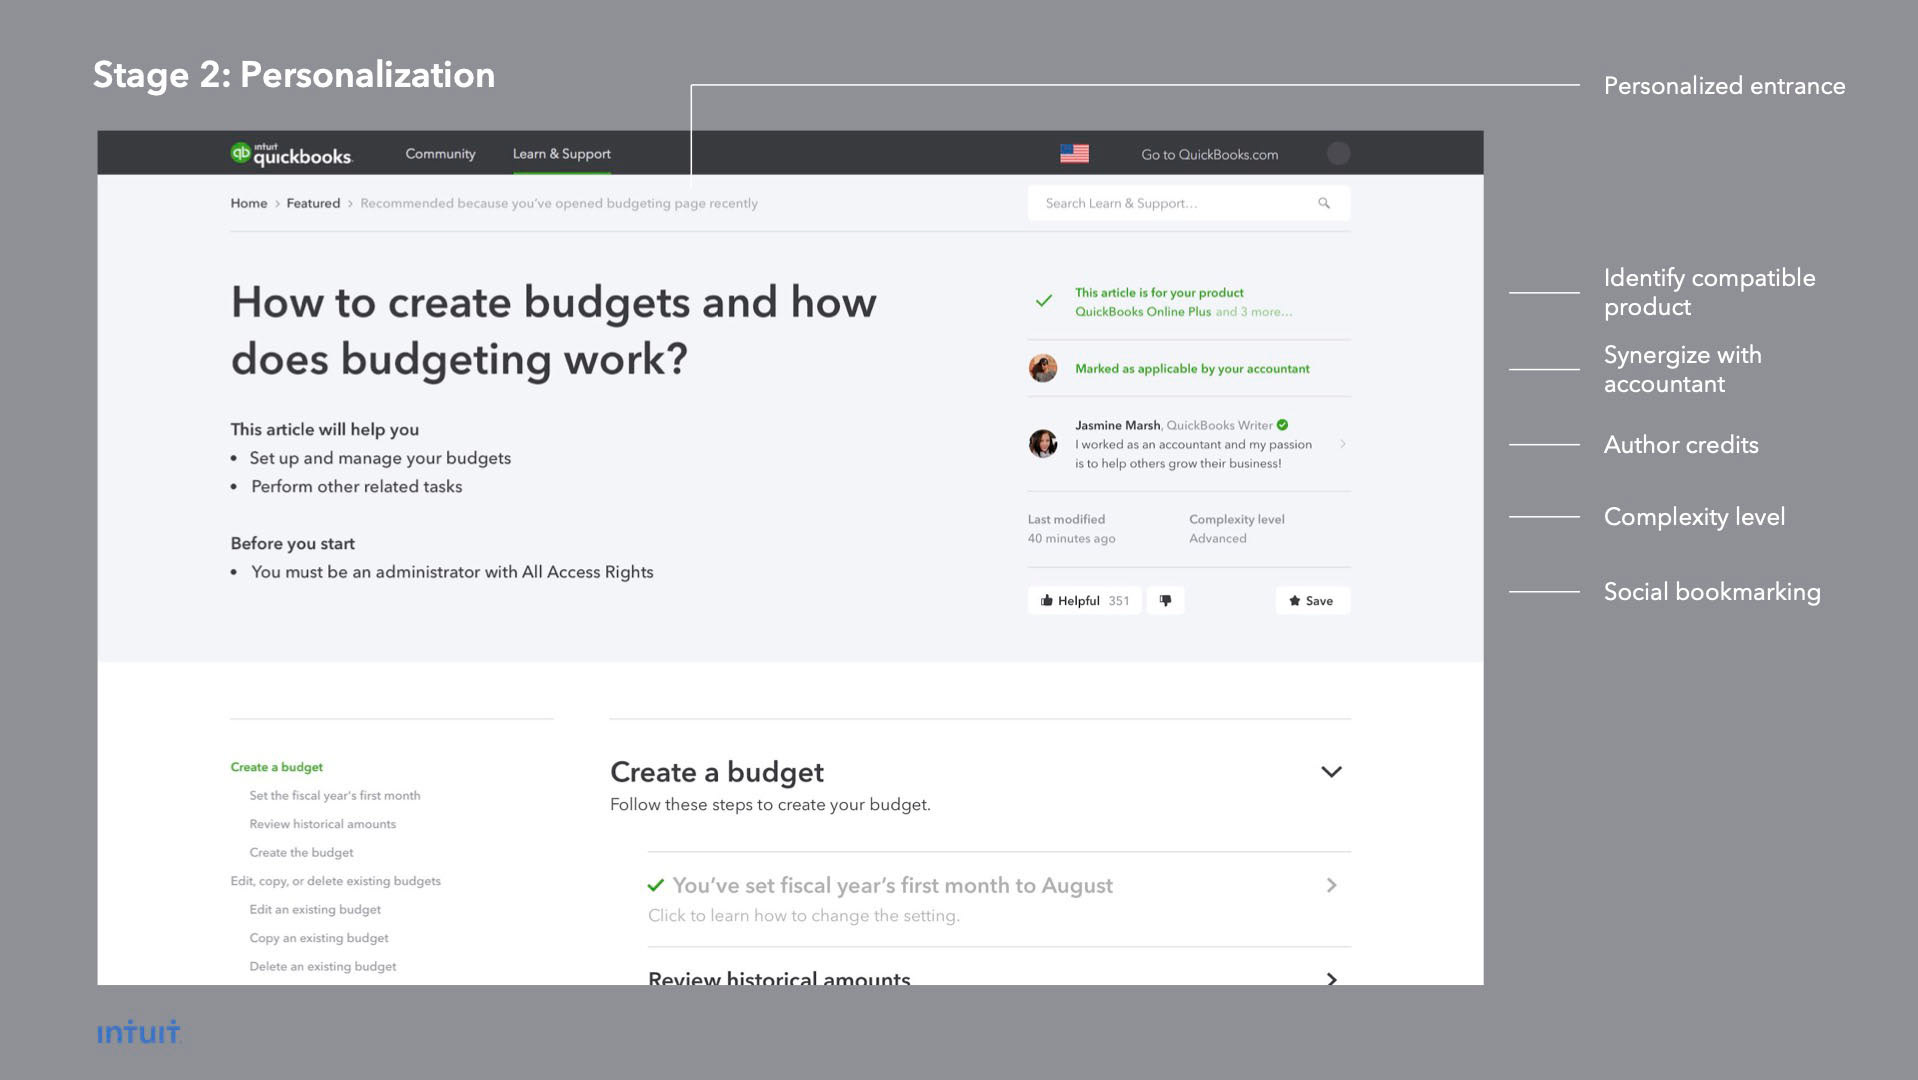Go to QuickBooks.com link

point(1209,154)
